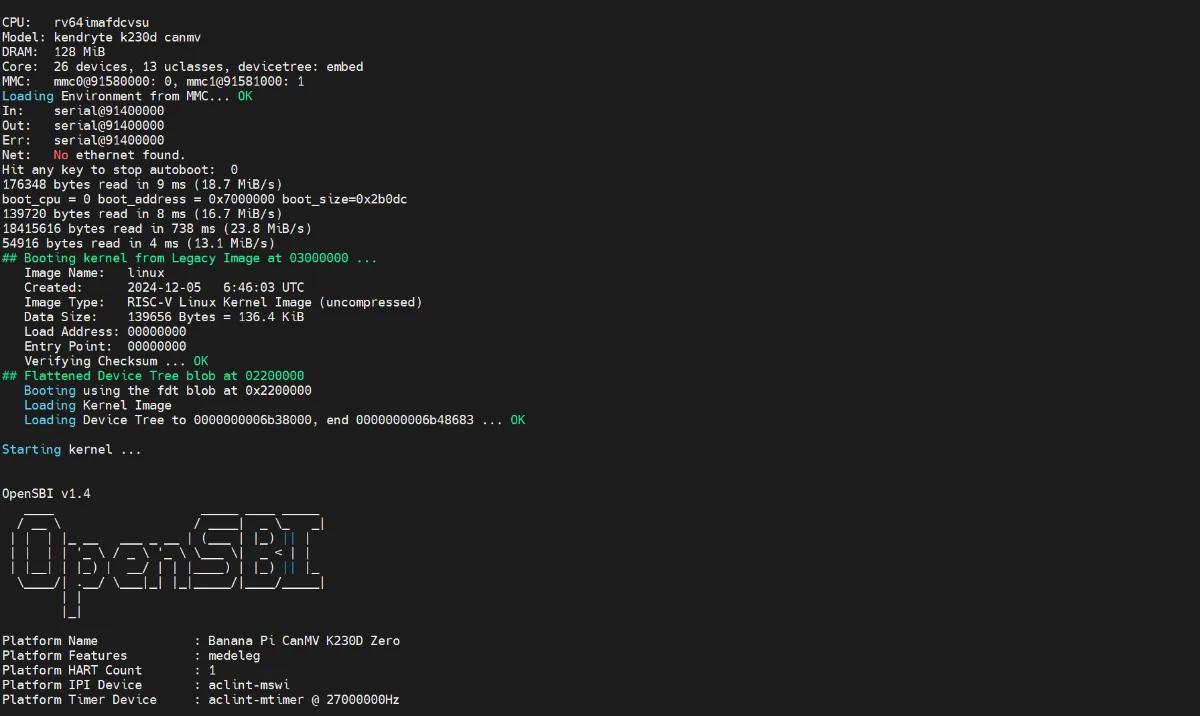Click the 'Platform HART Count : 1' line

[x=109, y=670]
